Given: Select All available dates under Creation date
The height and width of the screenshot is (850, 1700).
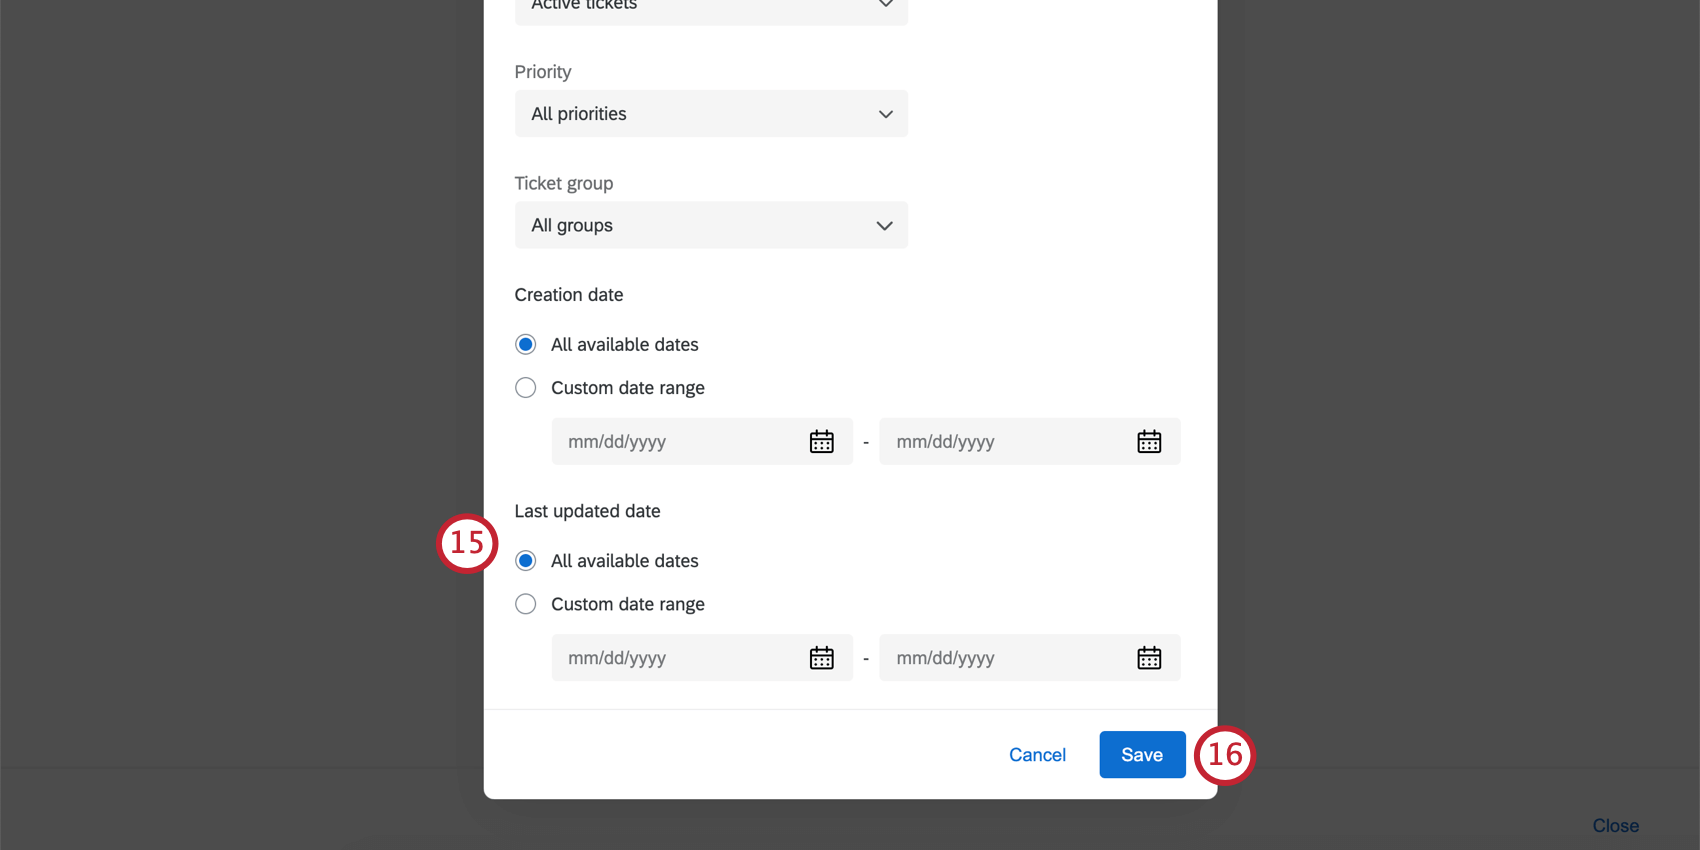Looking at the screenshot, I should coord(526,345).
